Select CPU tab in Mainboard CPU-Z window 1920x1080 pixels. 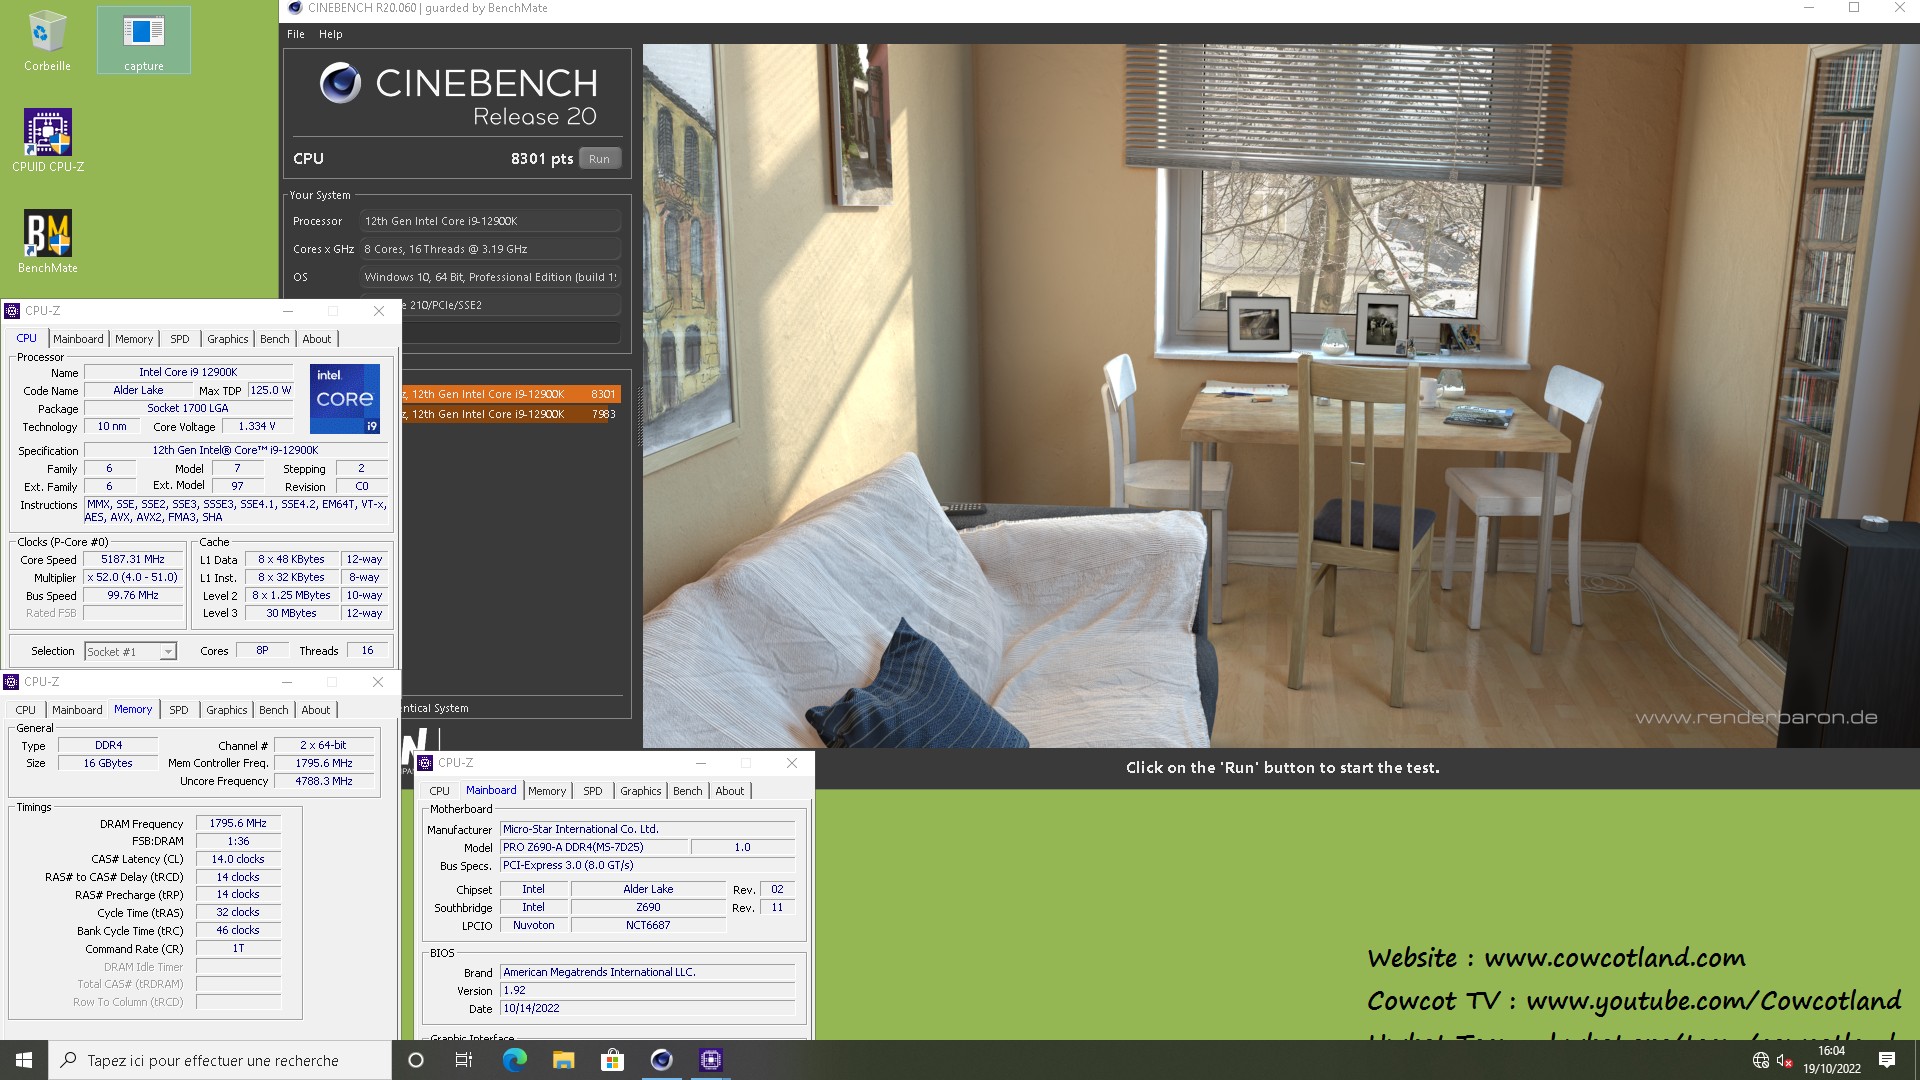(440, 791)
